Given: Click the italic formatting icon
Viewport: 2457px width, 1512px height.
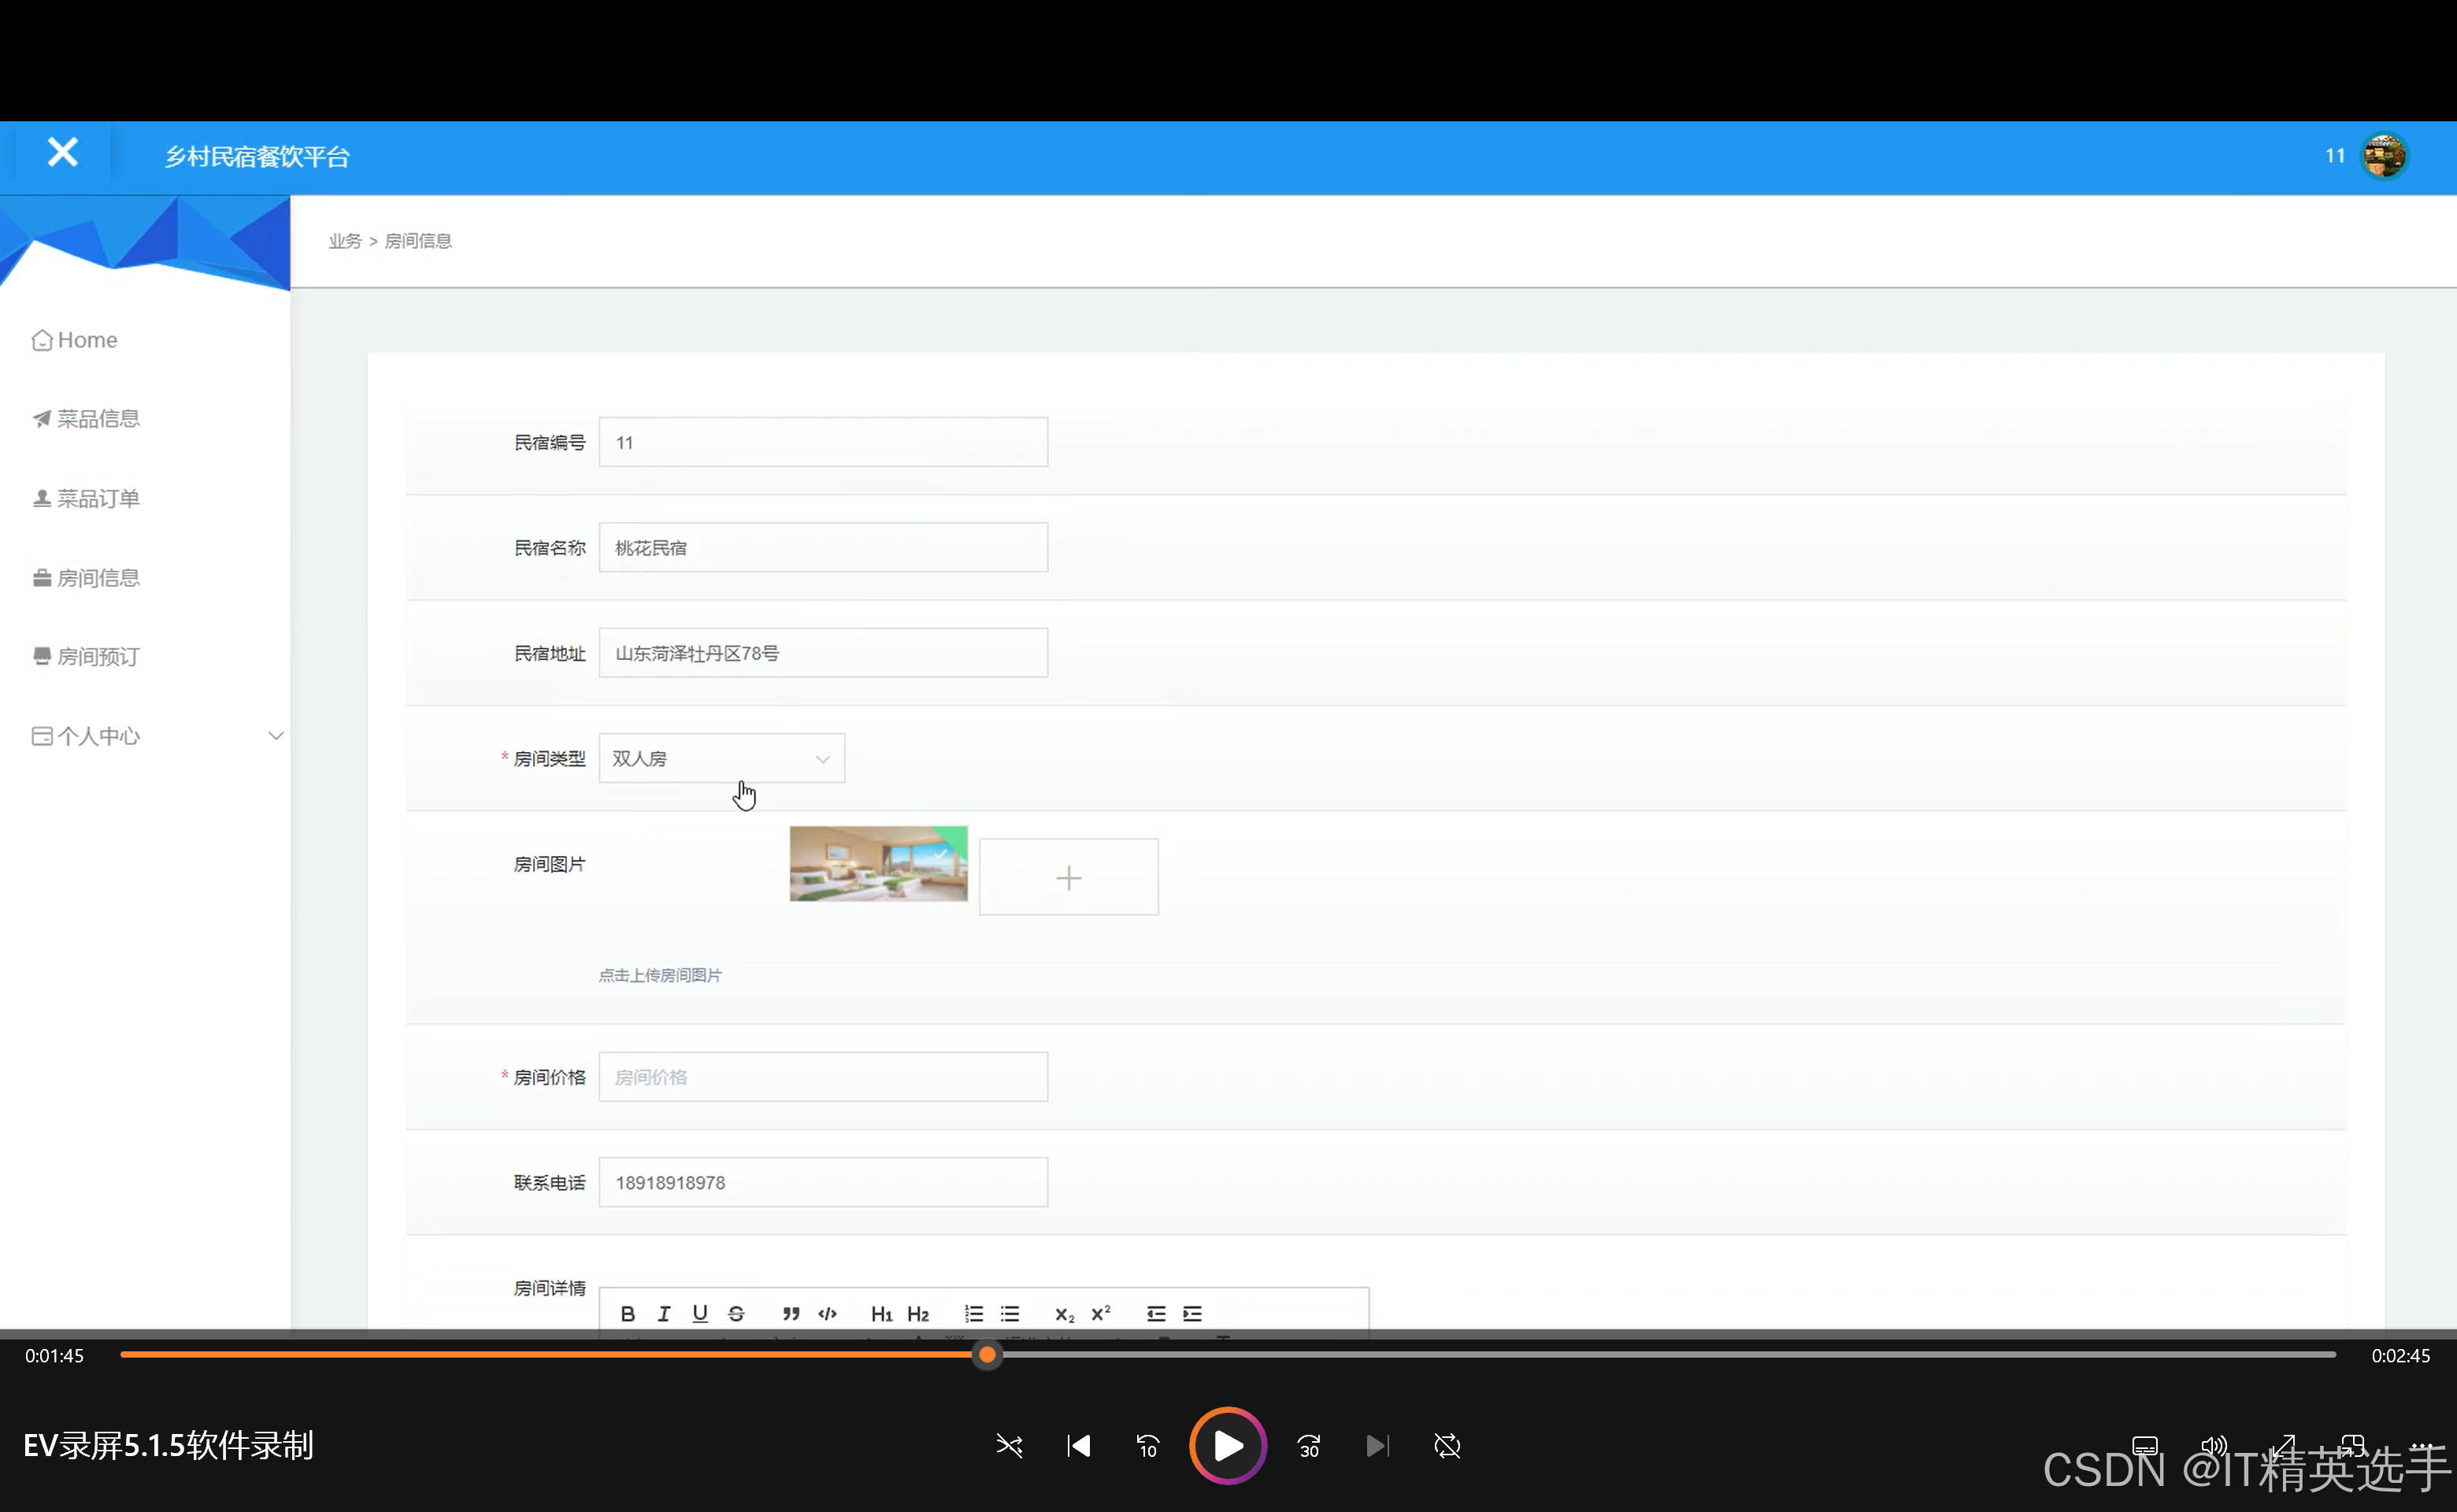Looking at the screenshot, I should tap(663, 1313).
